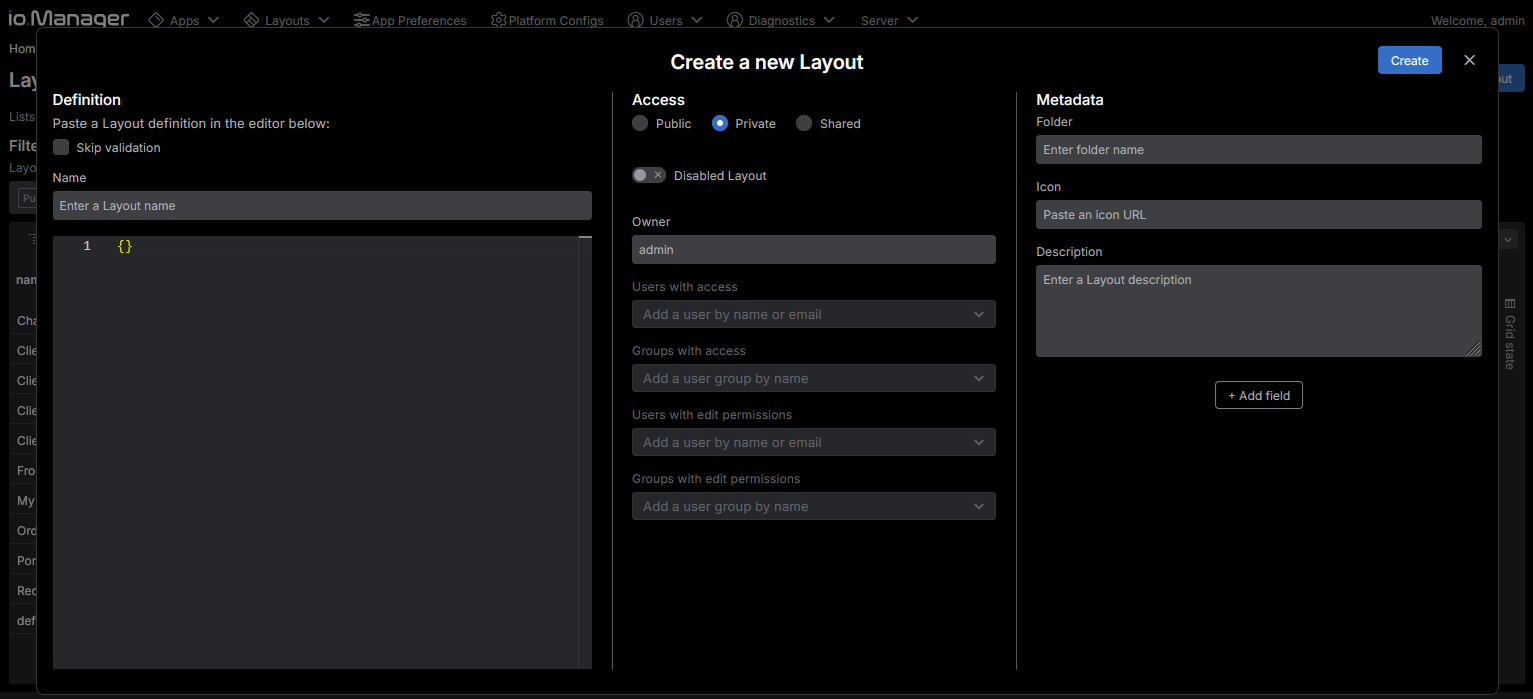
Task: Open the Server menu
Action: pyautogui.click(x=889, y=20)
